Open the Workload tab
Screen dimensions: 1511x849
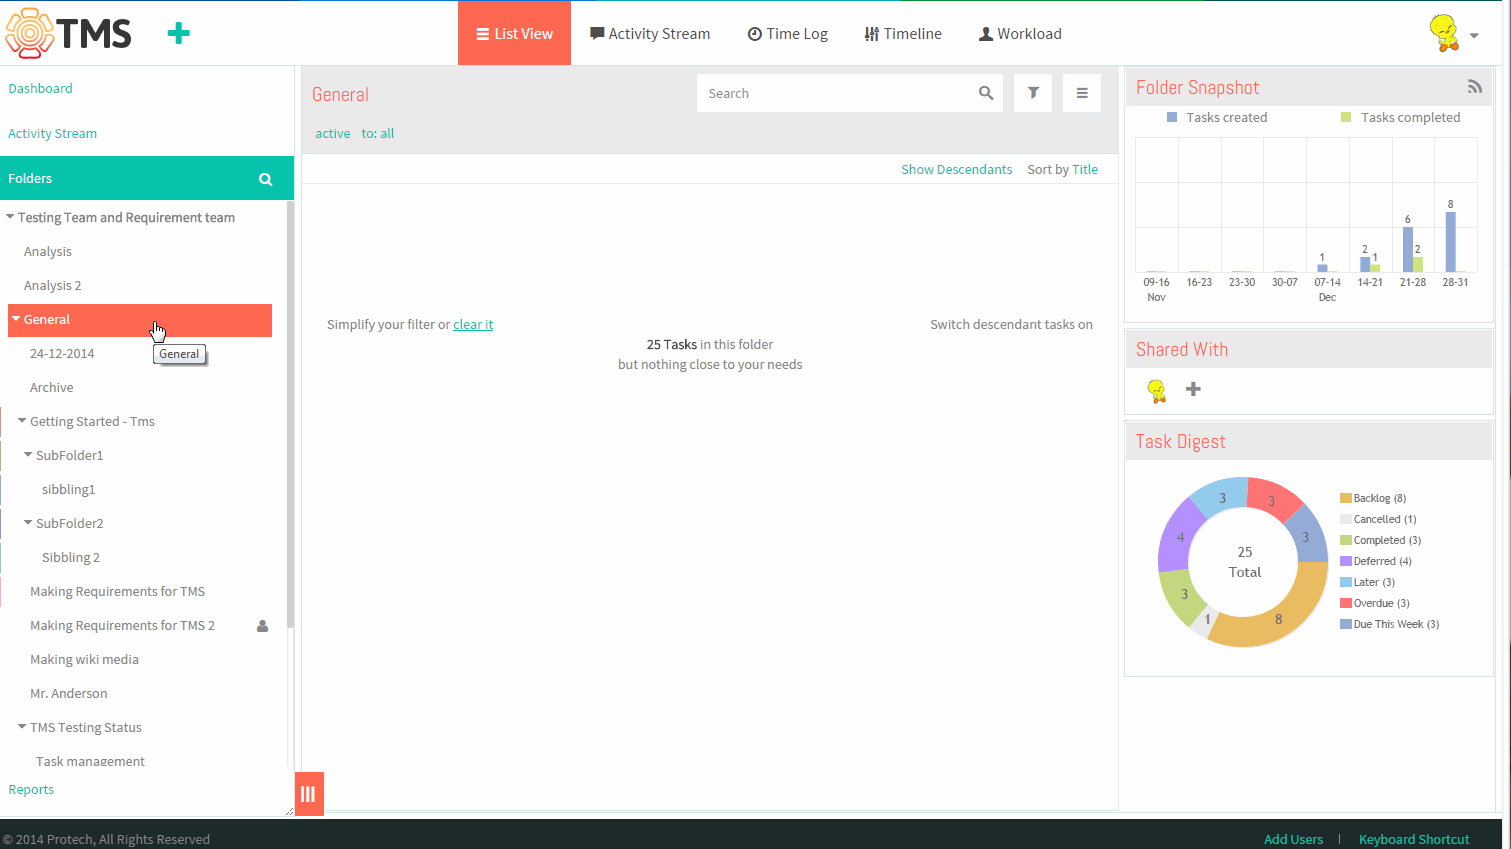1020,33
